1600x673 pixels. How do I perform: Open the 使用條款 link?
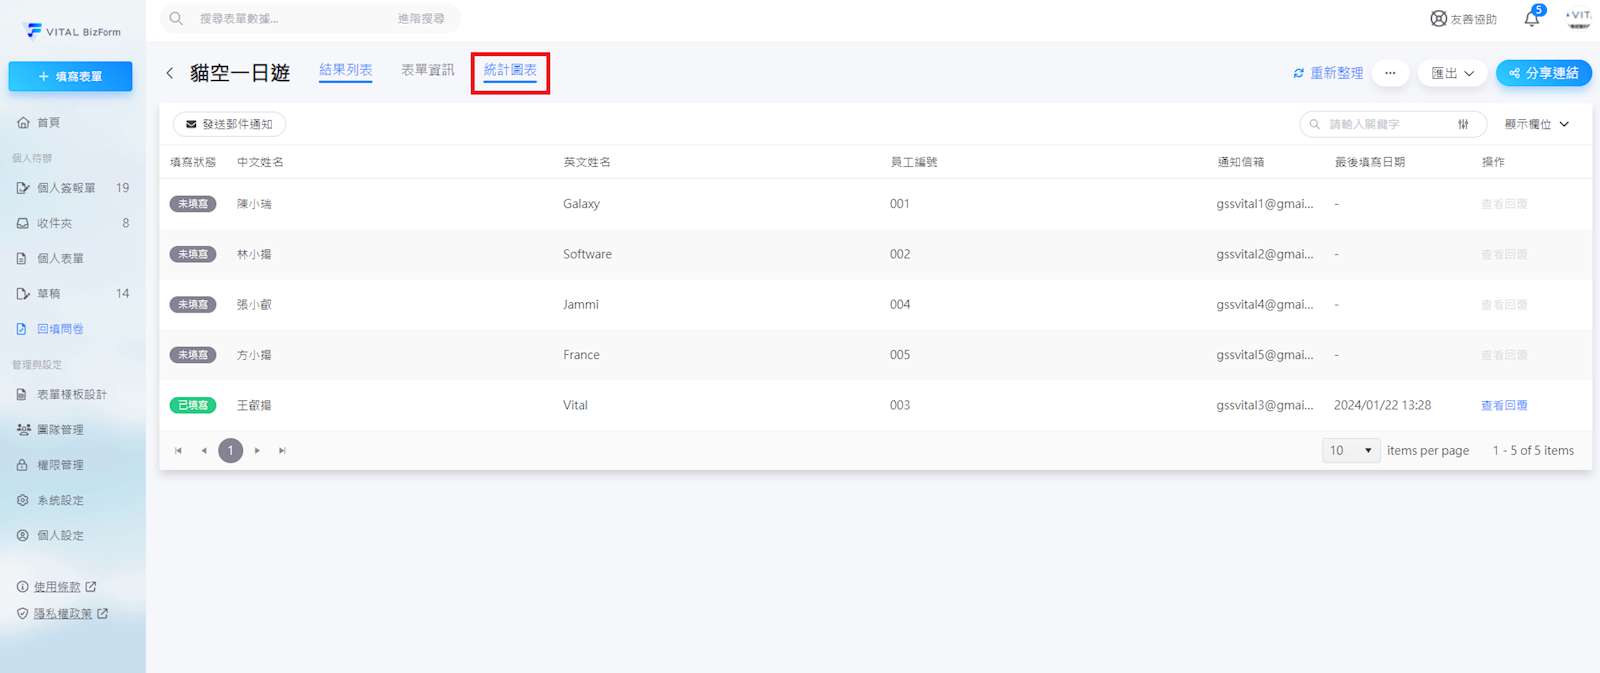(57, 587)
